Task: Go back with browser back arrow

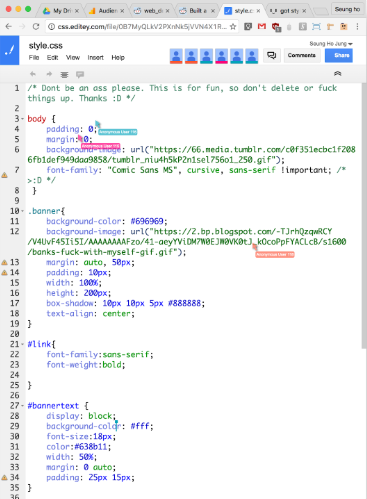Action: [x=9, y=26]
